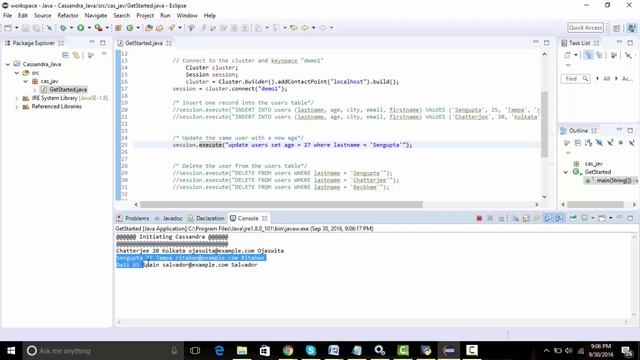Switch to the Javadoc tab
This screenshot has height=360, width=640.
tap(169, 218)
